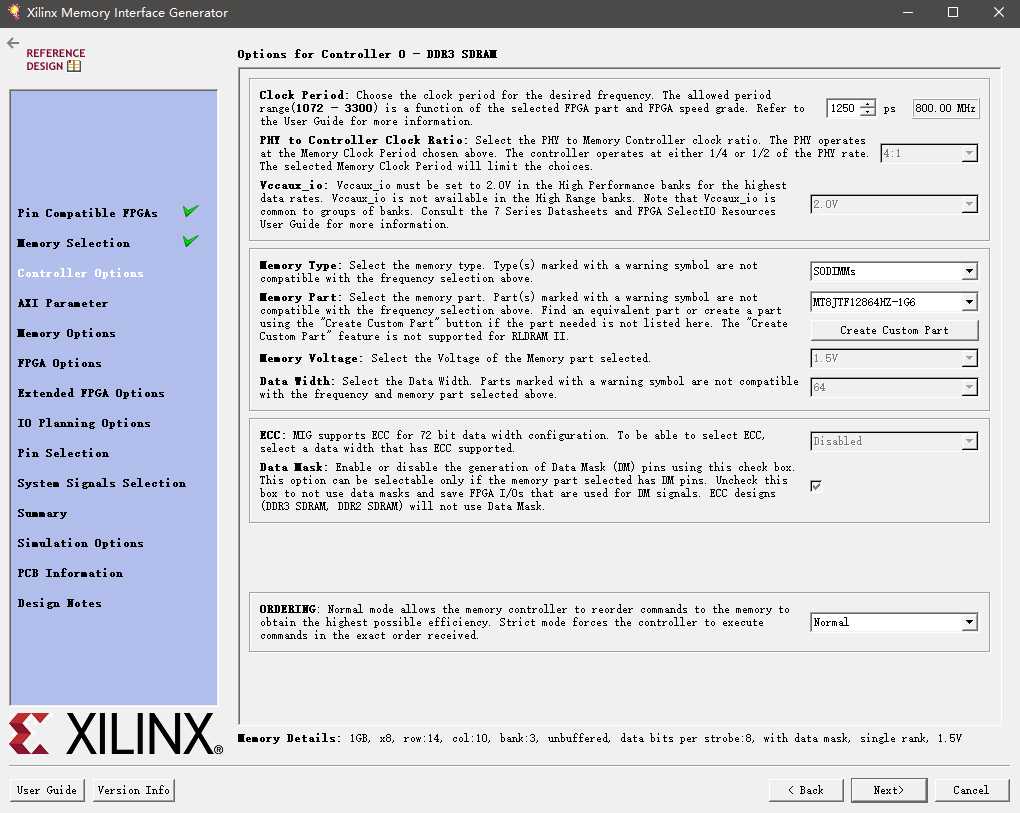Open the User Guide

point(47,790)
